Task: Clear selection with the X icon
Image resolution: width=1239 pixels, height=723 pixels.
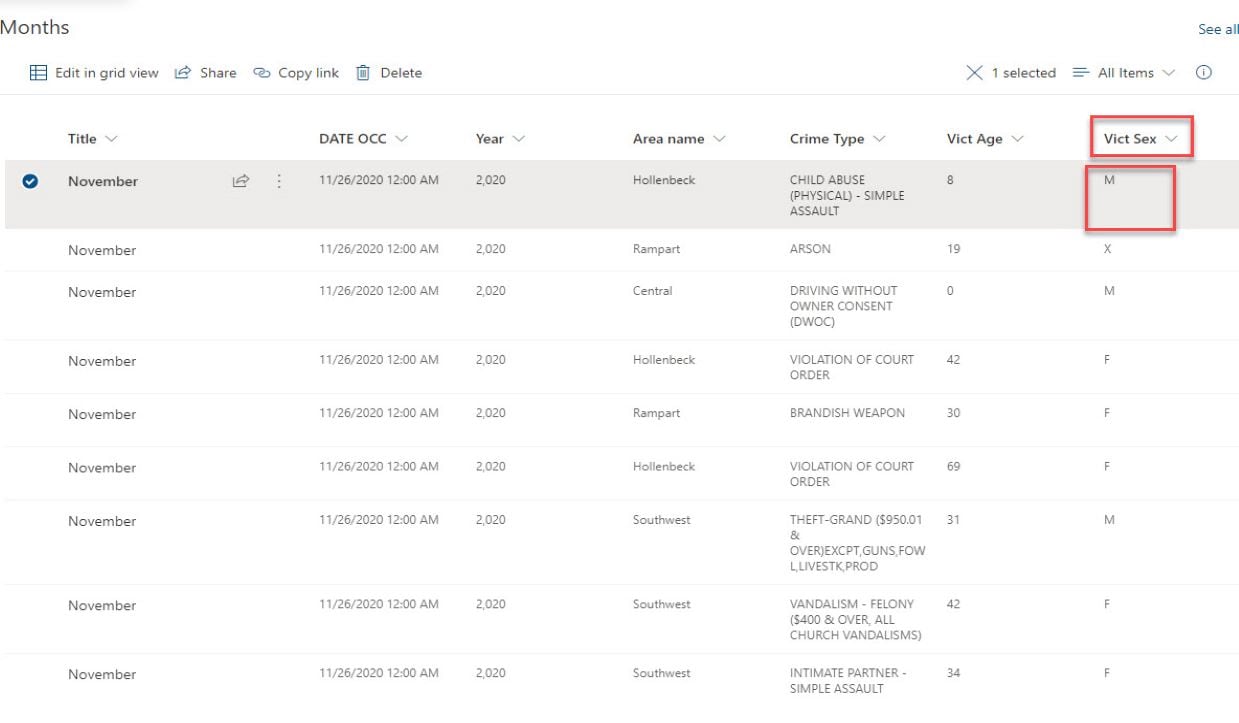Action: point(975,73)
